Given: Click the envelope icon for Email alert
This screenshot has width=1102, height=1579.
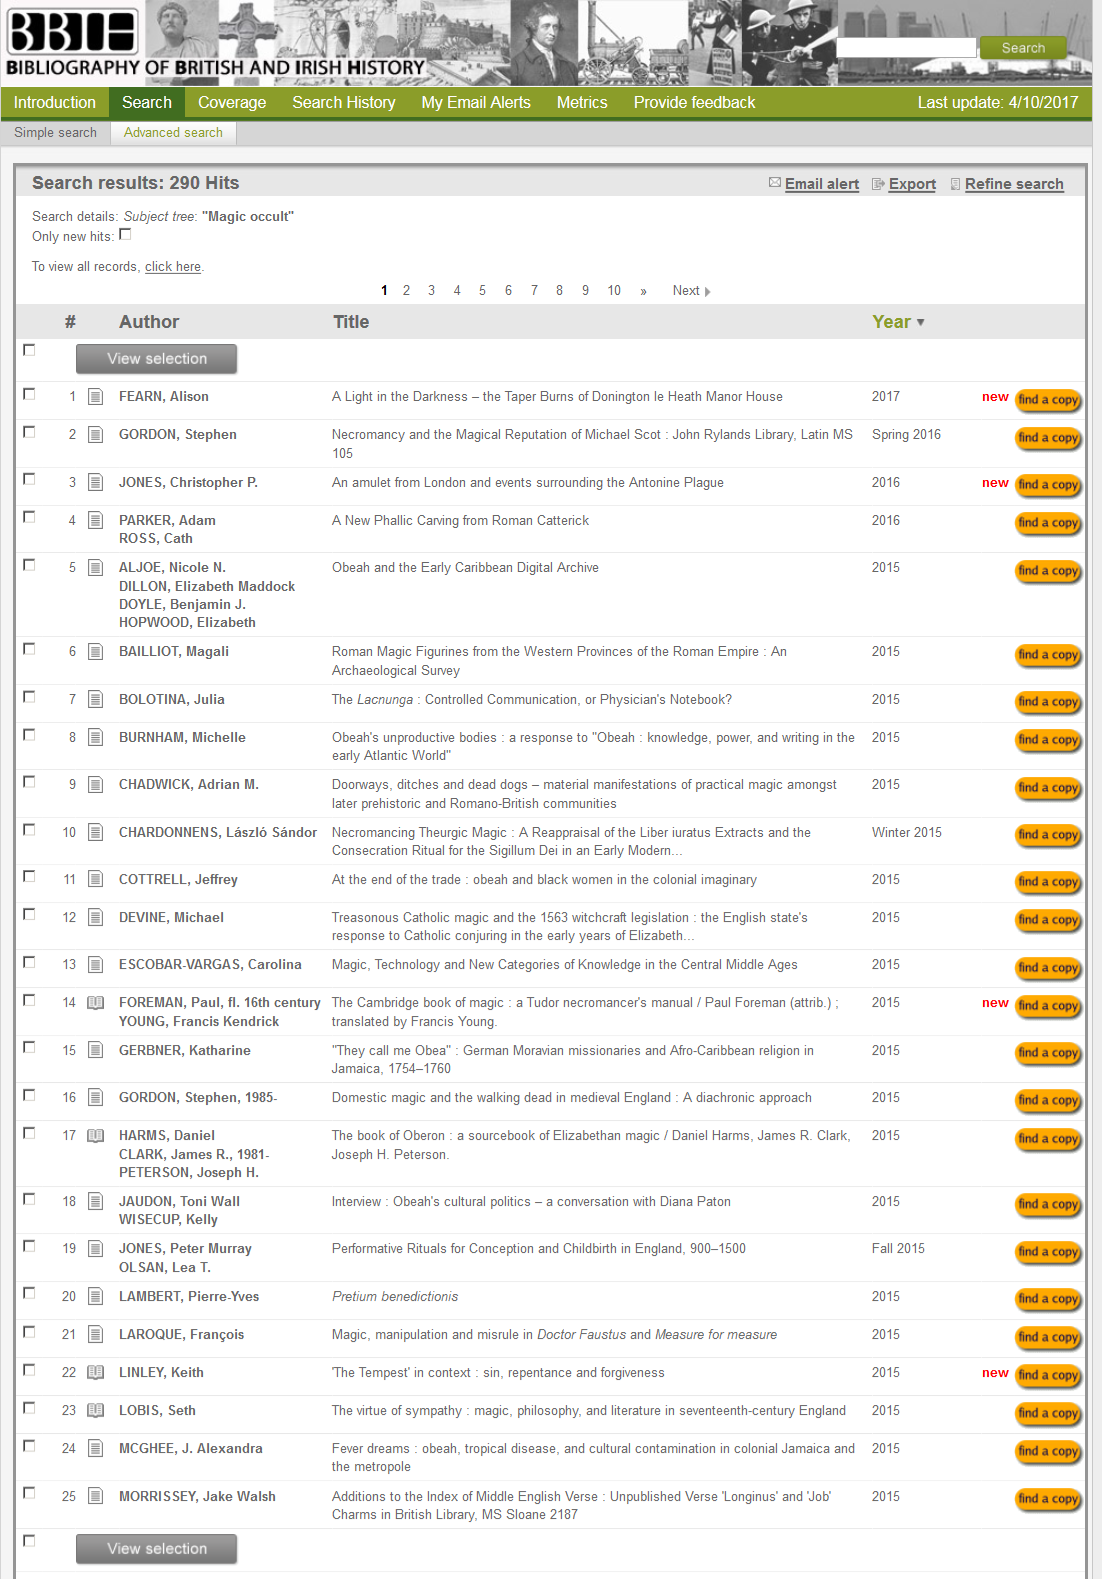Looking at the screenshot, I should coord(774,183).
